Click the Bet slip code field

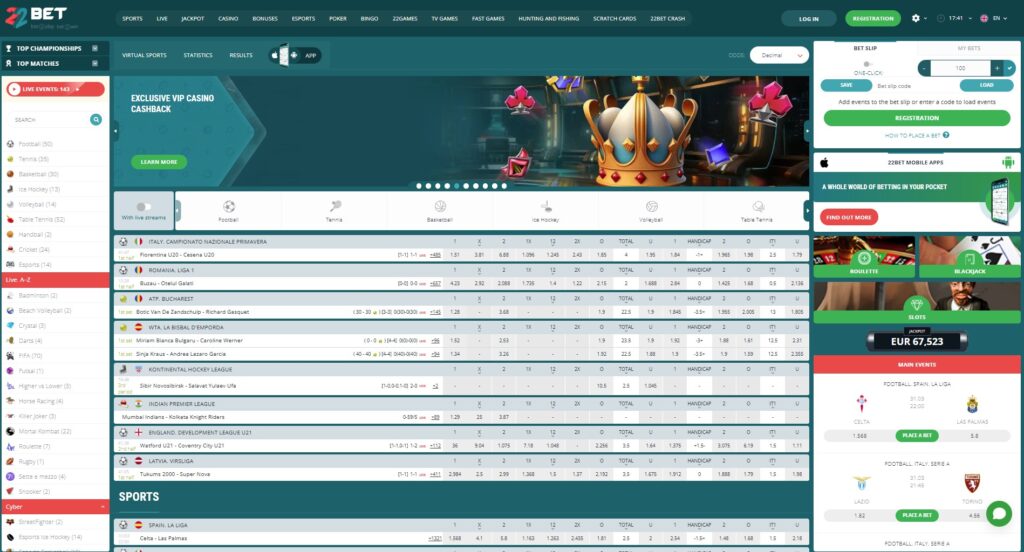(x=916, y=86)
